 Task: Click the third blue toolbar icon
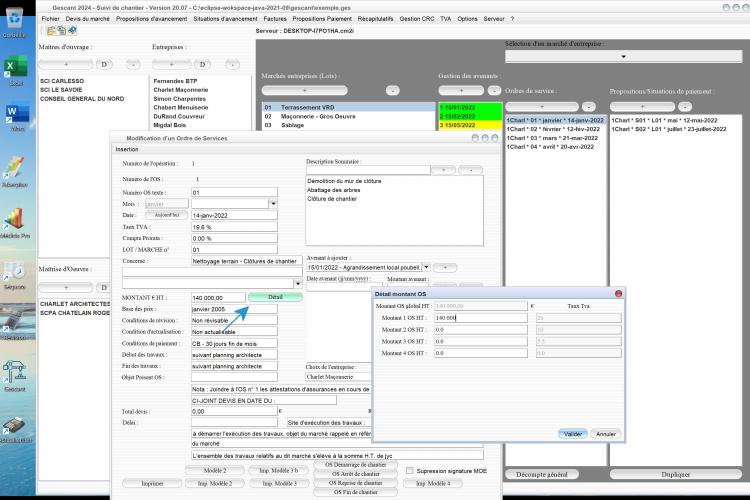pyautogui.click(x=72, y=31)
